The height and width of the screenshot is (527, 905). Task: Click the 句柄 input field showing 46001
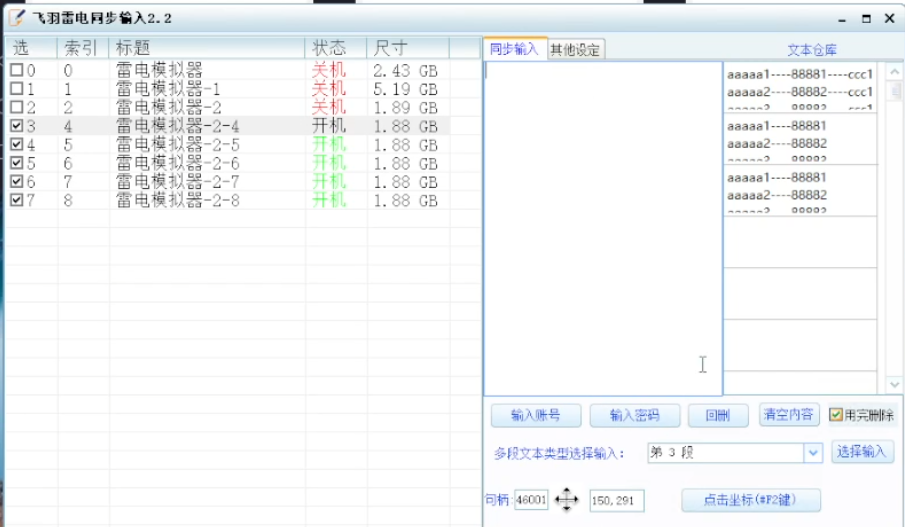pyautogui.click(x=530, y=500)
